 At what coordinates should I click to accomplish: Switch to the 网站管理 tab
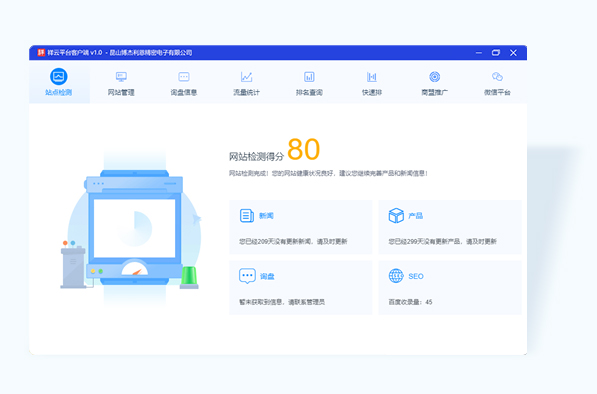(x=121, y=84)
